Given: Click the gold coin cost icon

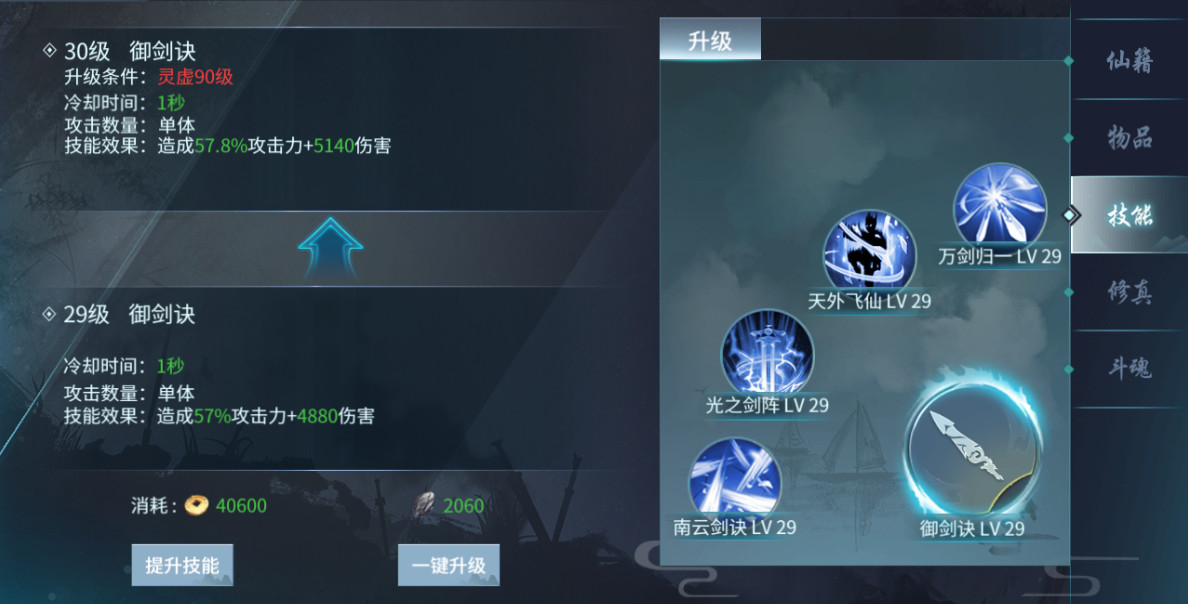Looking at the screenshot, I should click(x=197, y=505).
